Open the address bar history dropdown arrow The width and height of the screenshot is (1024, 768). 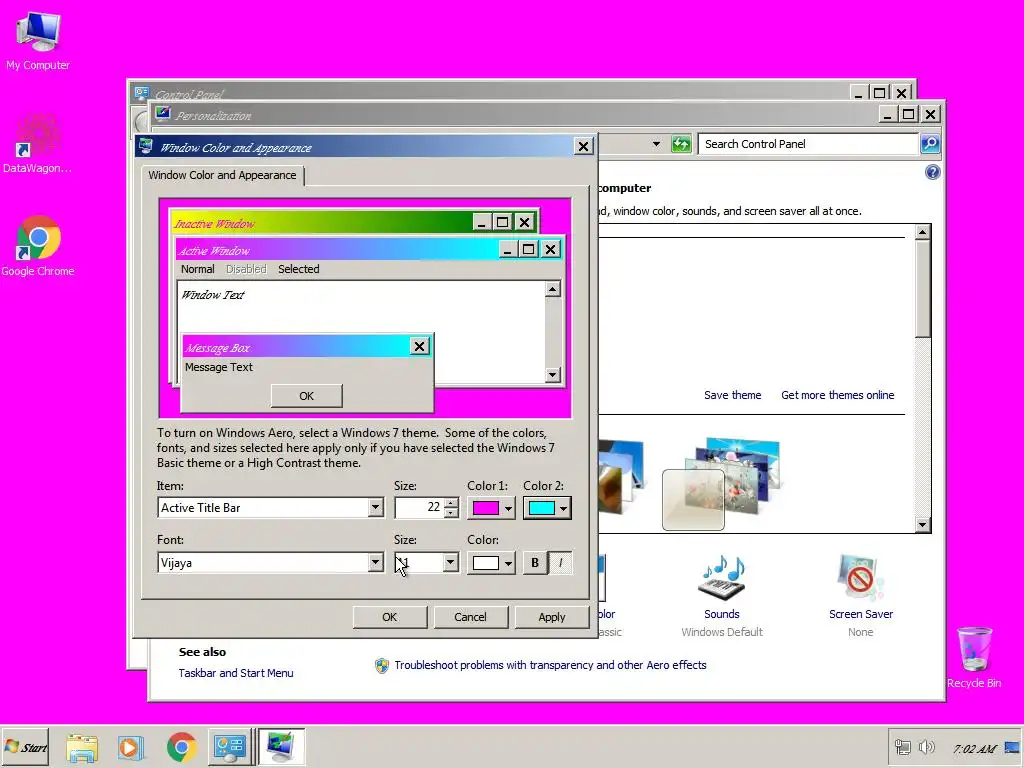coord(656,144)
